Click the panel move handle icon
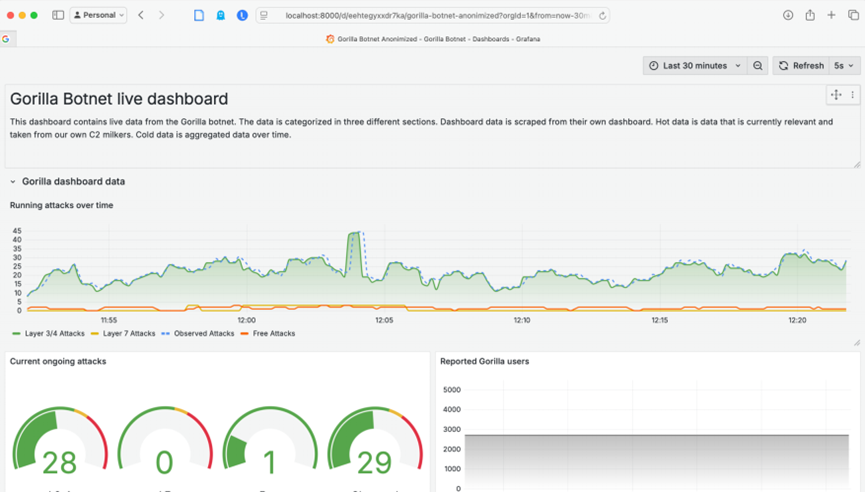This screenshot has width=865, height=492. (x=836, y=95)
